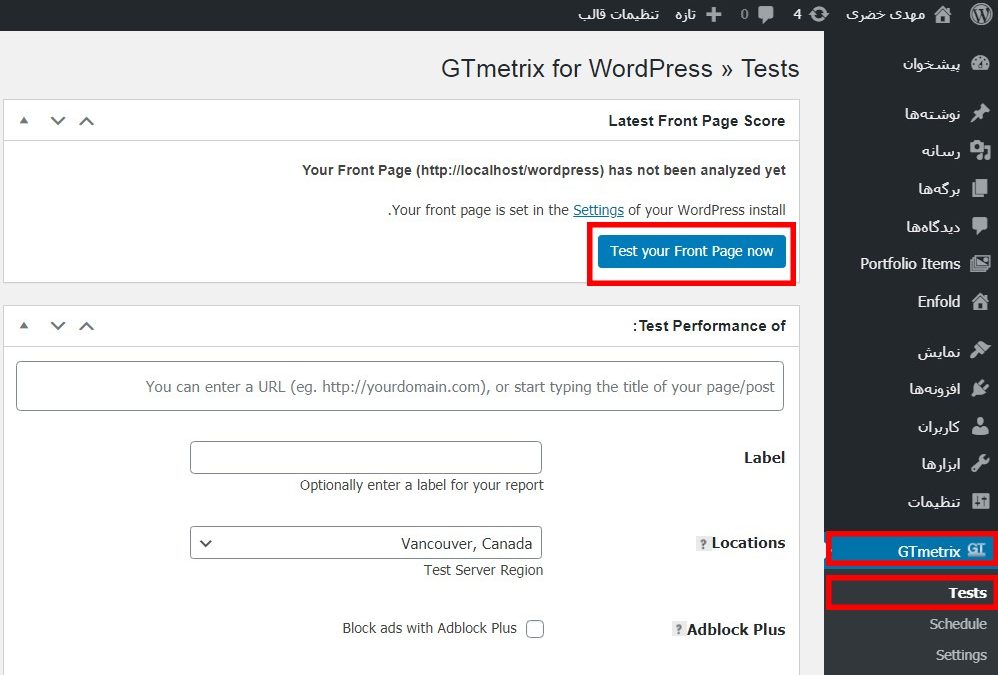This screenshot has height=675, width=998.
Task: Click the comments speech icon in sidebar
Action: (980, 226)
